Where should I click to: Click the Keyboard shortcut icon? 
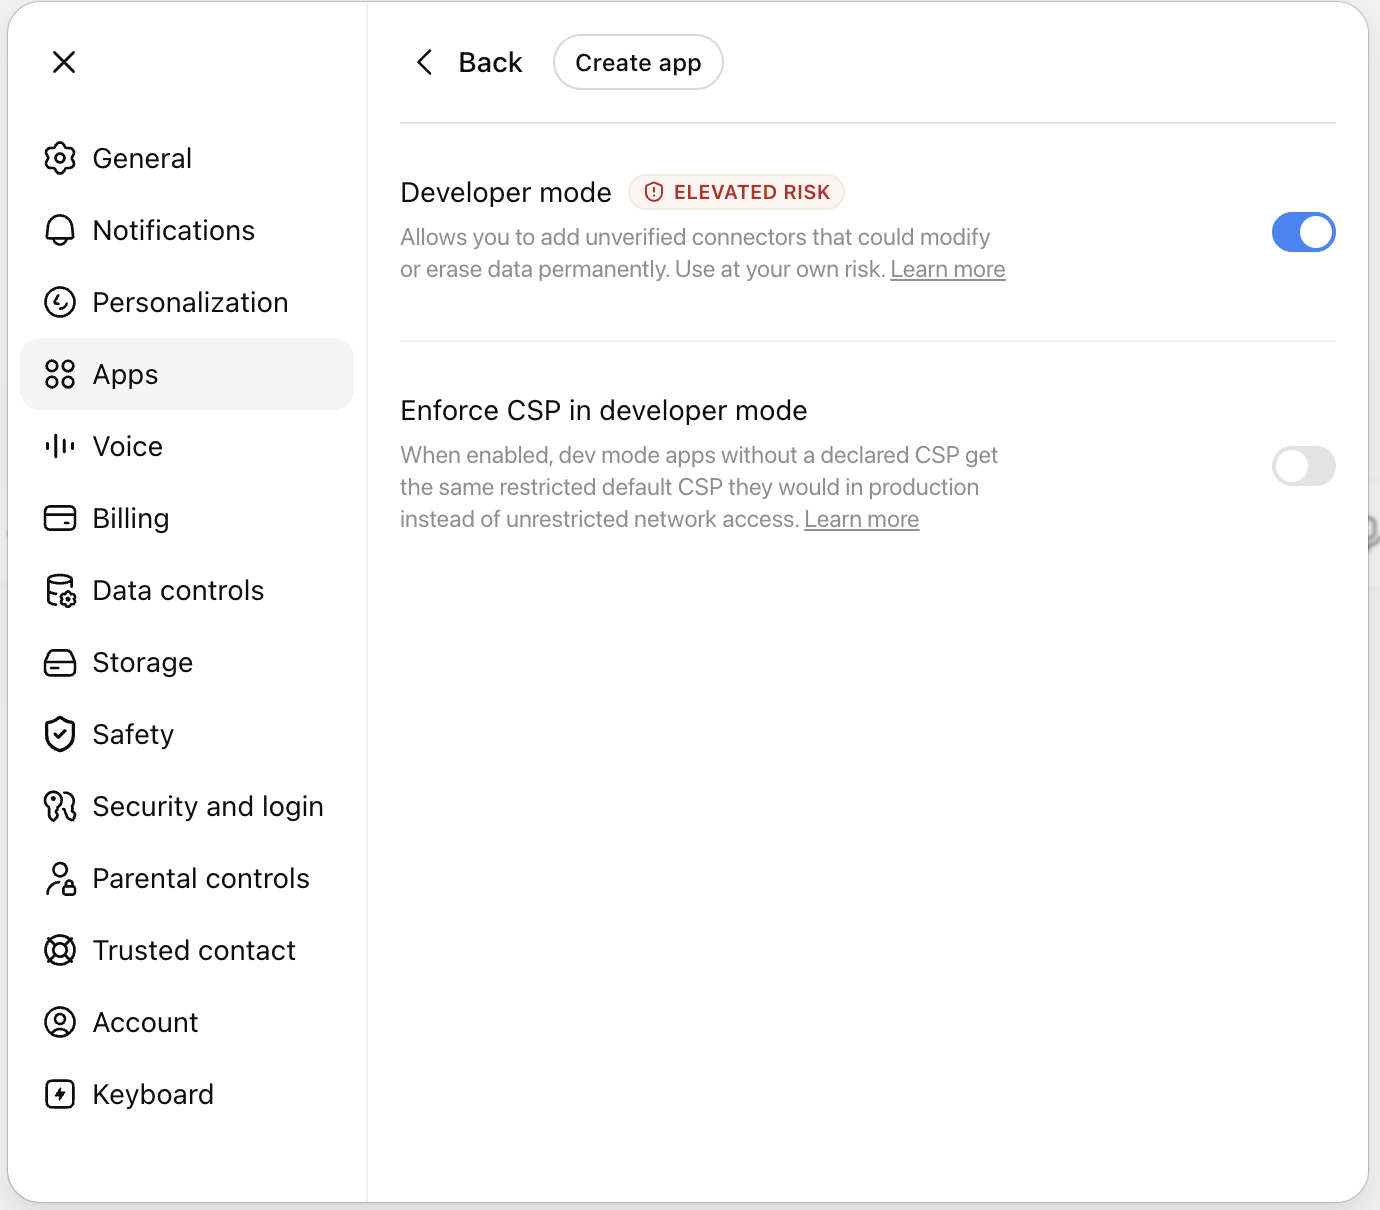[x=60, y=1094]
